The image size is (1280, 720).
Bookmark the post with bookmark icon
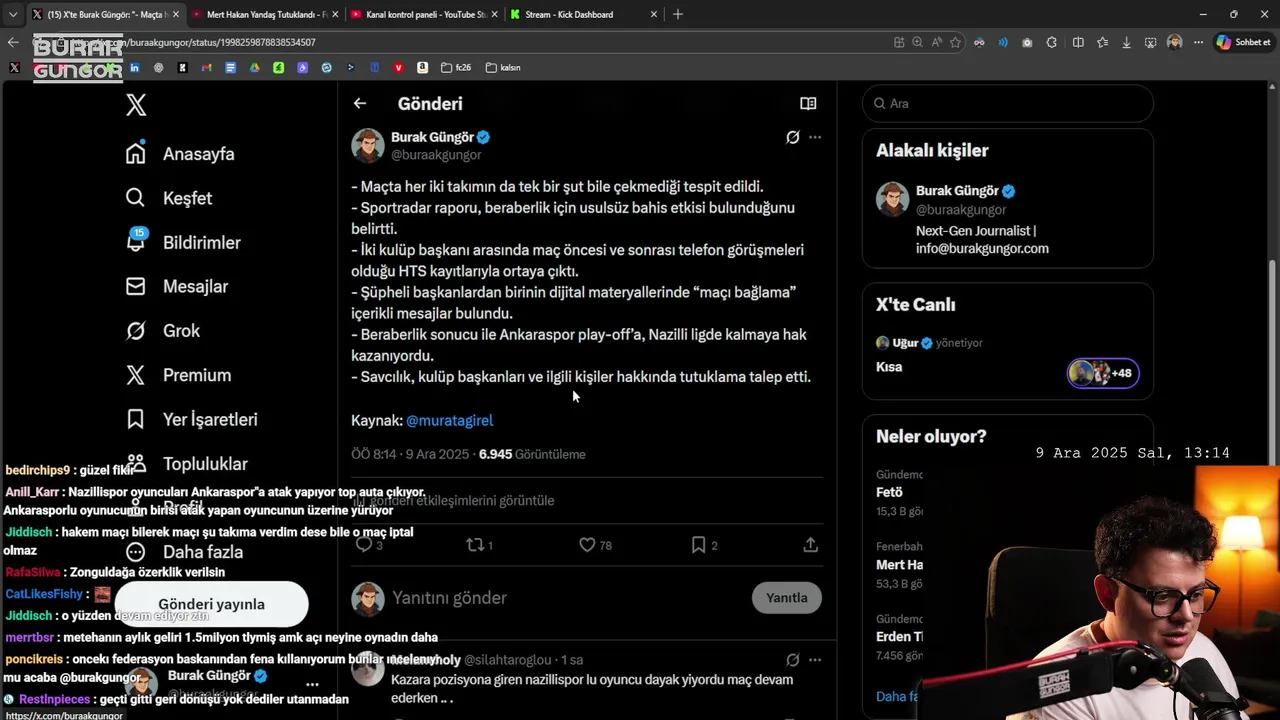[x=699, y=545]
